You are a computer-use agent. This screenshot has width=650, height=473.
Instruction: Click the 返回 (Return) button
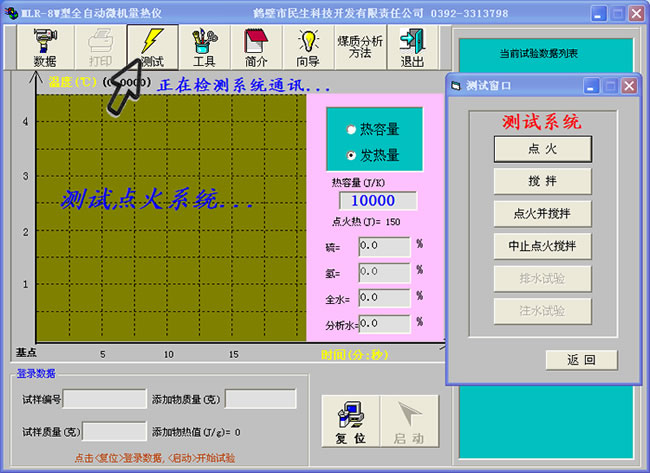click(581, 360)
